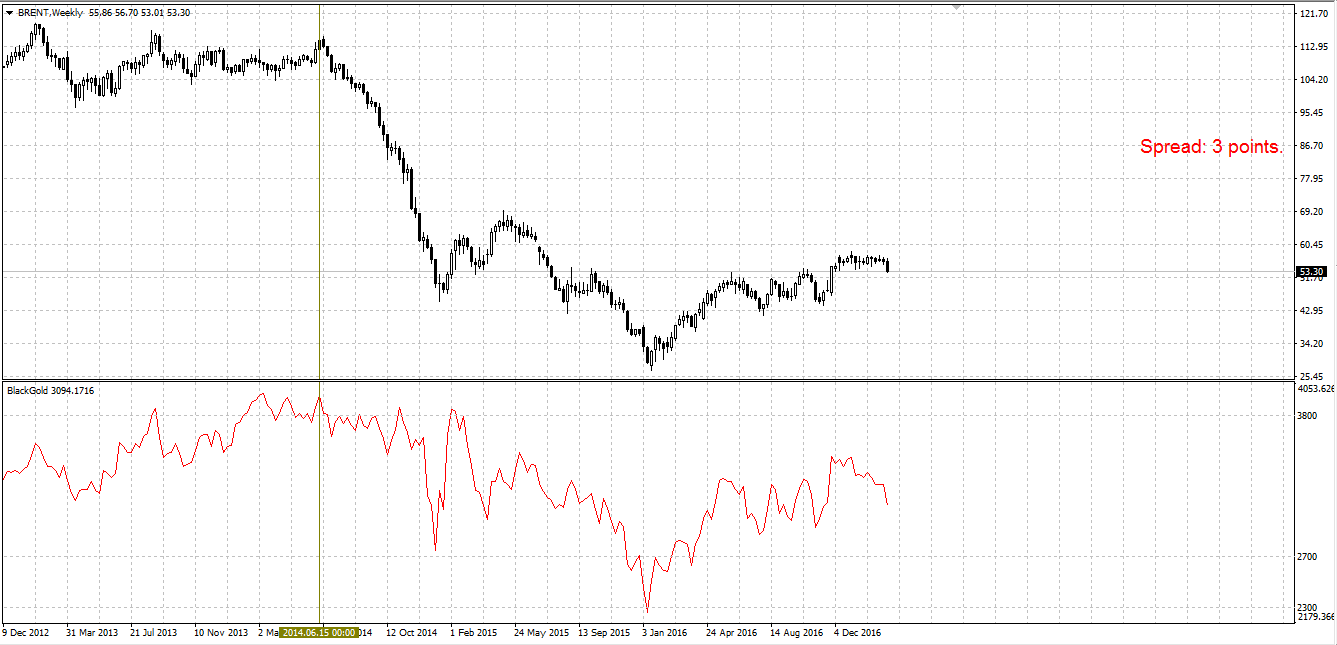The height and width of the screenshot is (645, 1337).
Task: Click the 9 Dec 2012 date label
Action: click(x=26, y=633)
